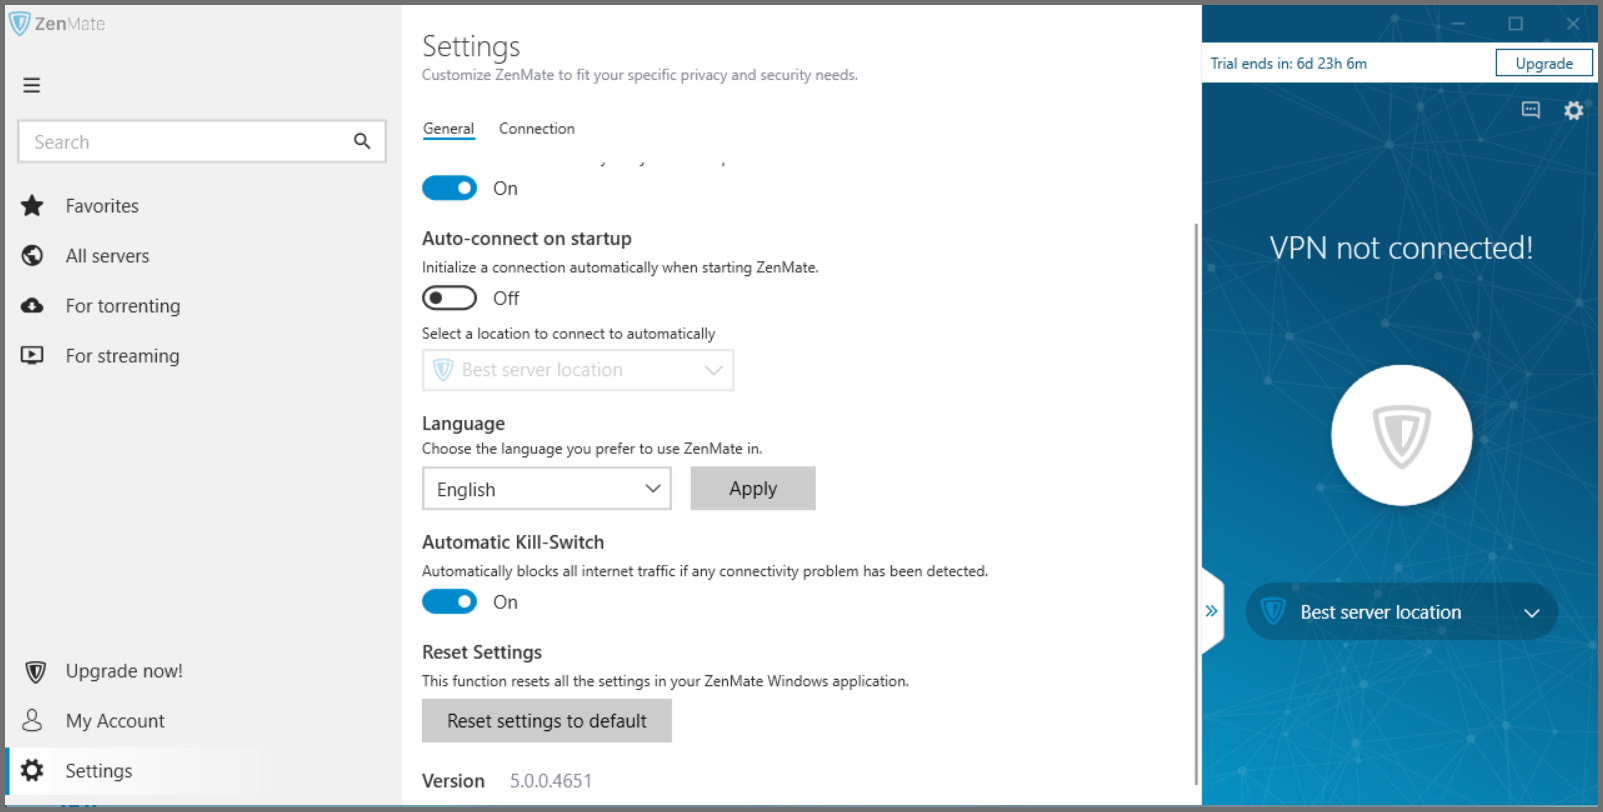Switch to the General tab
Viewport: 1603px width, 812px height.
448,129
